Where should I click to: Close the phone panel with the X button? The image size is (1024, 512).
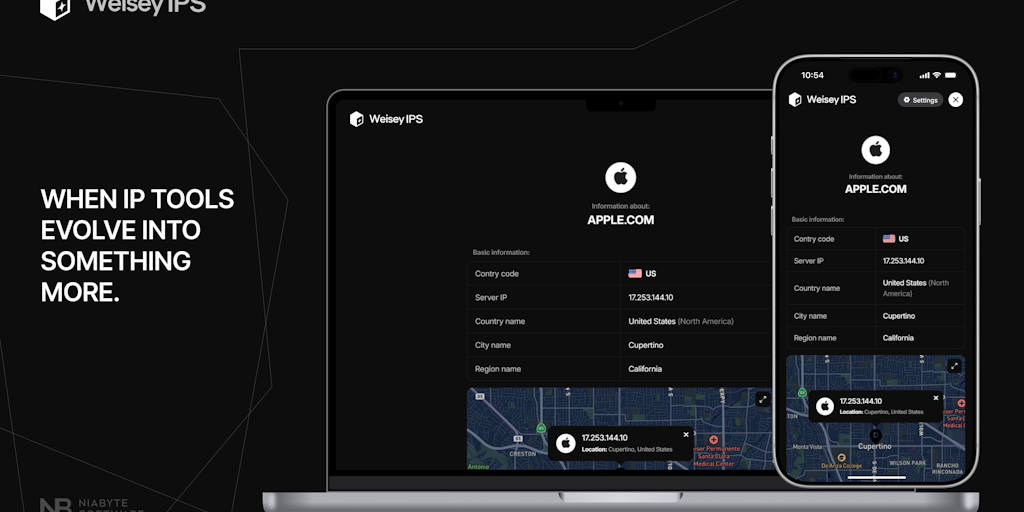[x=955, y=99]
